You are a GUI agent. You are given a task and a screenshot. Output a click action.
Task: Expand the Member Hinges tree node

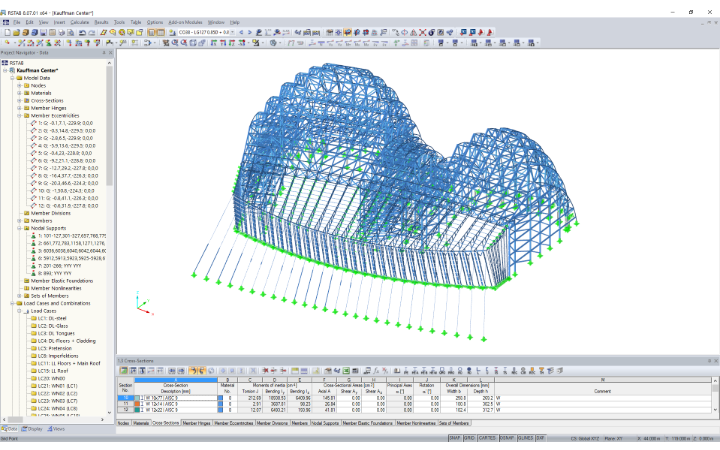[x=19, y=108]
